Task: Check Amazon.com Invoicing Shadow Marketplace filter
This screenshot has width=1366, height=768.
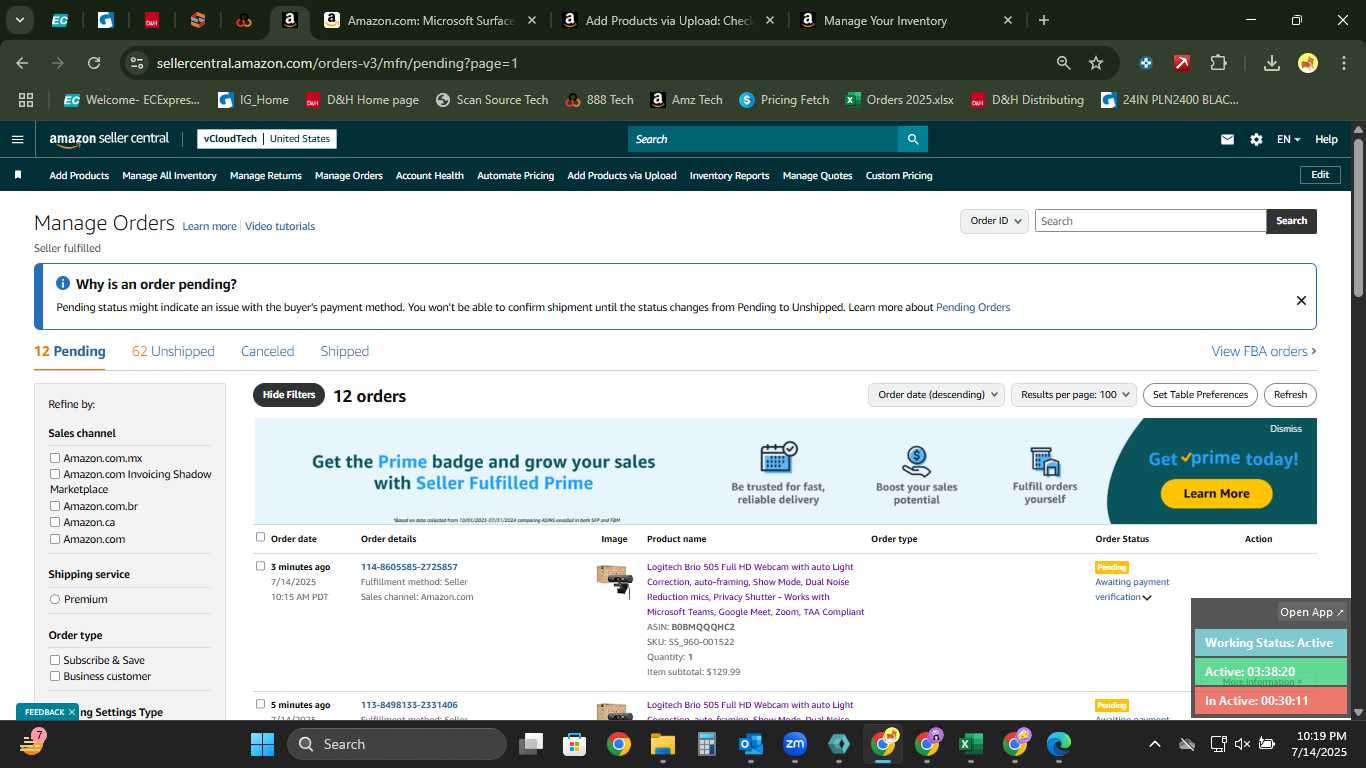Action: 56,474
